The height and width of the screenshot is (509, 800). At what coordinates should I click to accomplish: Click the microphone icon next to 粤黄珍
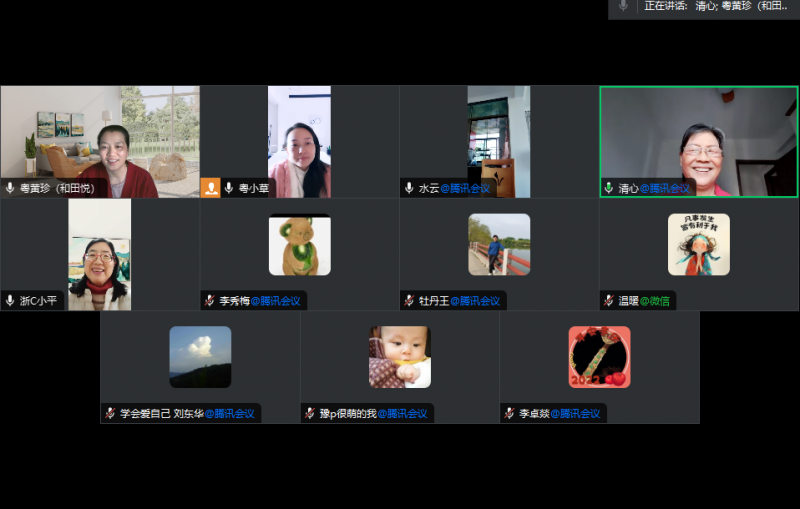10,188
